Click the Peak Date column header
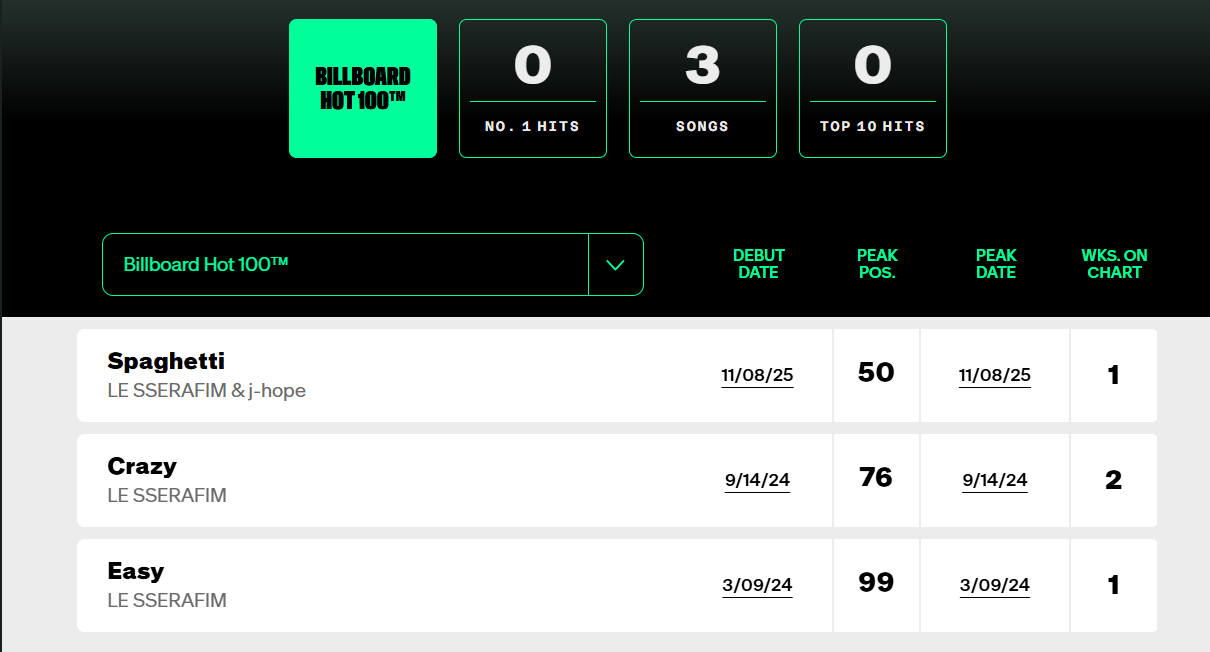Screen dimensions: 1210x652 point(996,264)
